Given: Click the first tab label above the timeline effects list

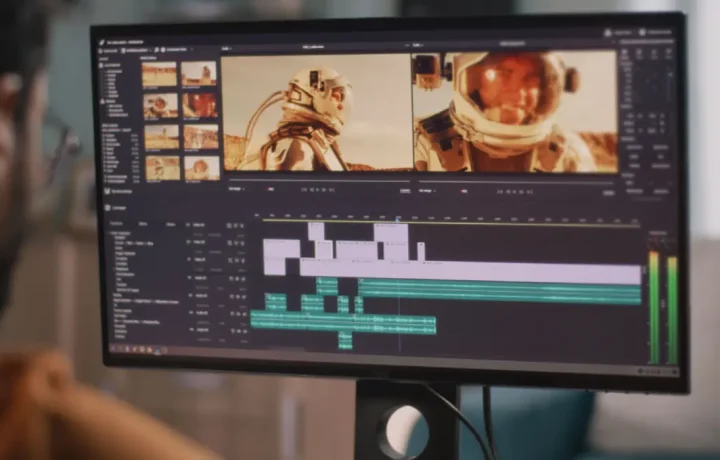Looking at the screenshot, I should click(x=116, y=224).
